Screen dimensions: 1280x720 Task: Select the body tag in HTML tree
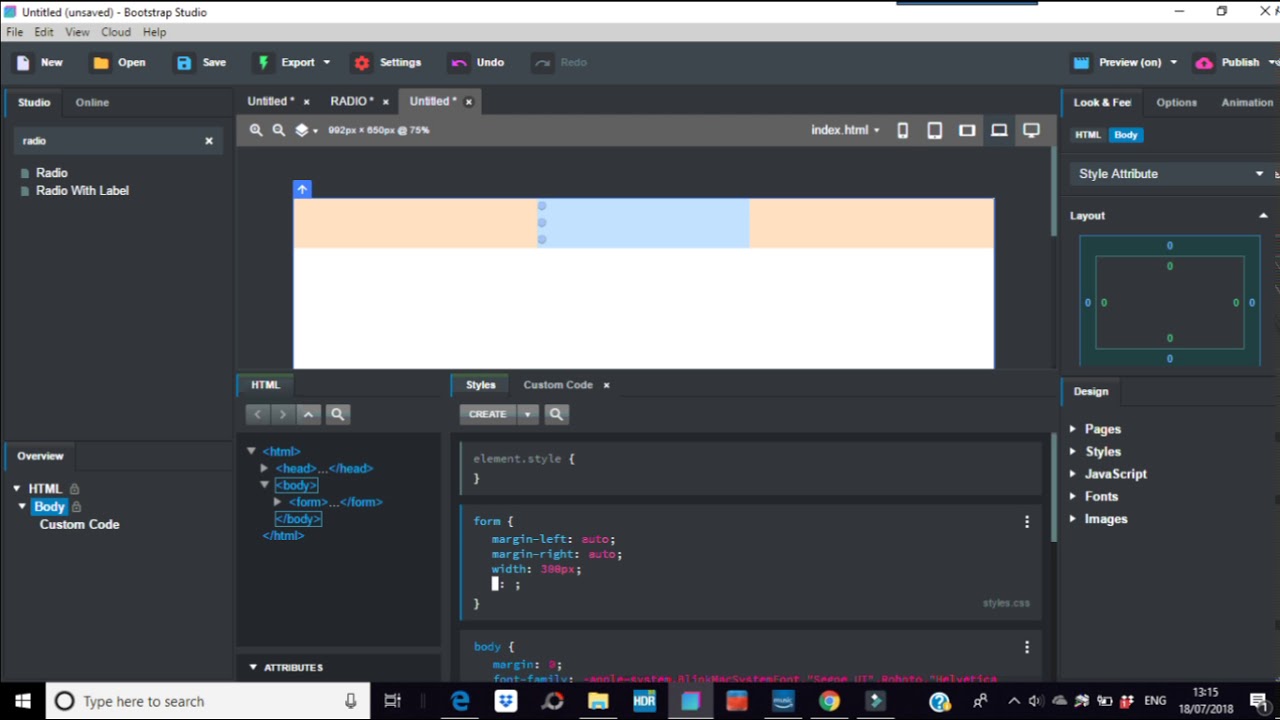point(296,485)
